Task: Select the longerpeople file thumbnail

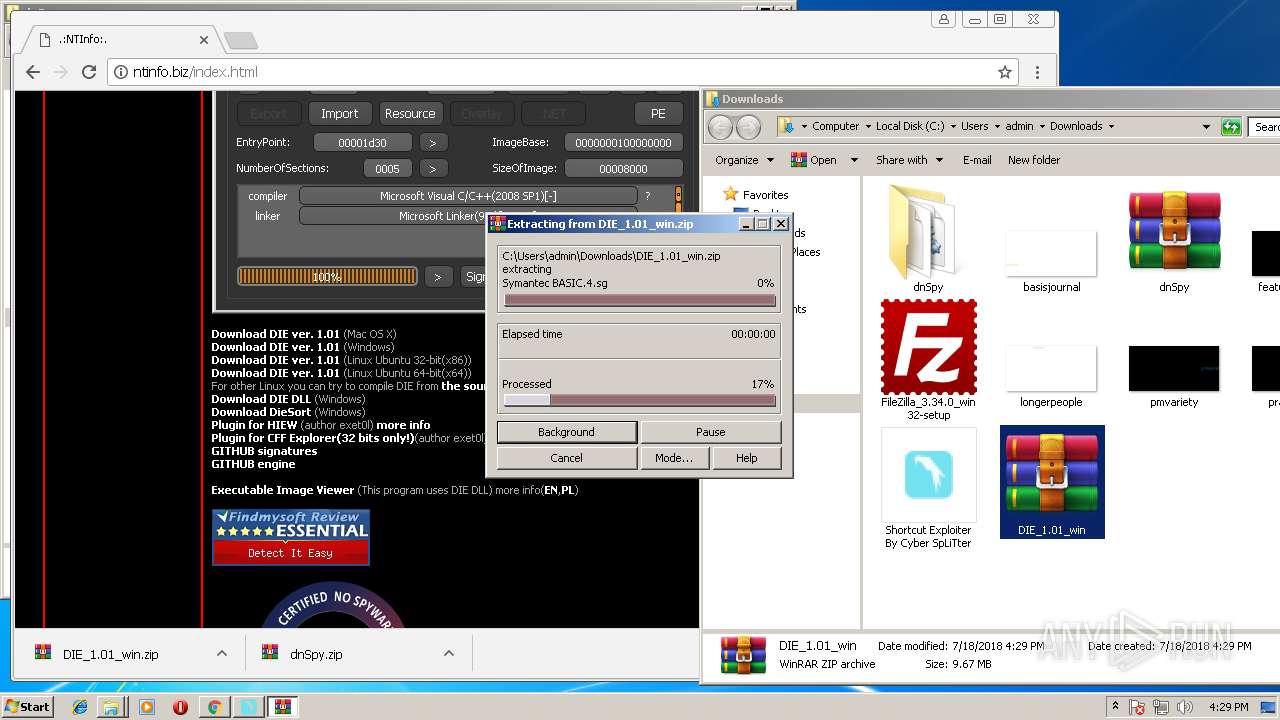Action: [1051, 375]
